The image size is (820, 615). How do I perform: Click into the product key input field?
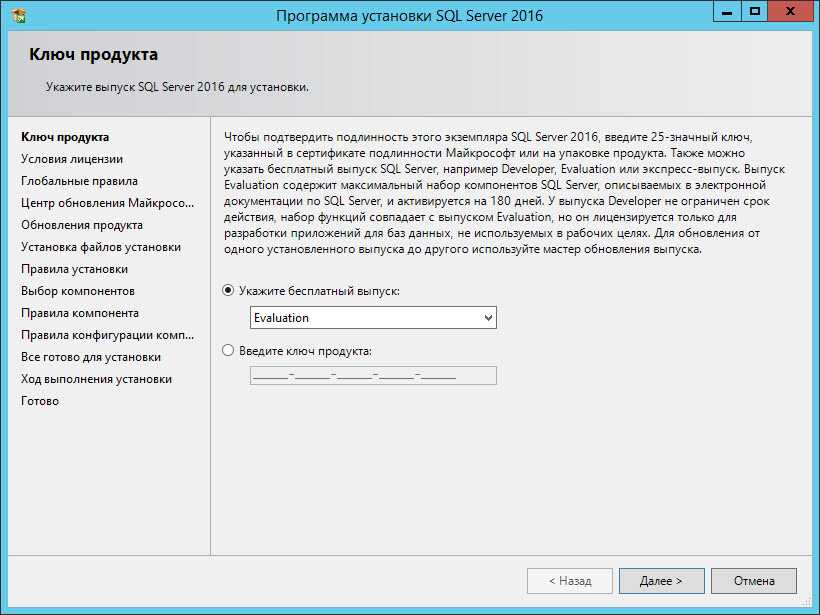coord(372,376)
